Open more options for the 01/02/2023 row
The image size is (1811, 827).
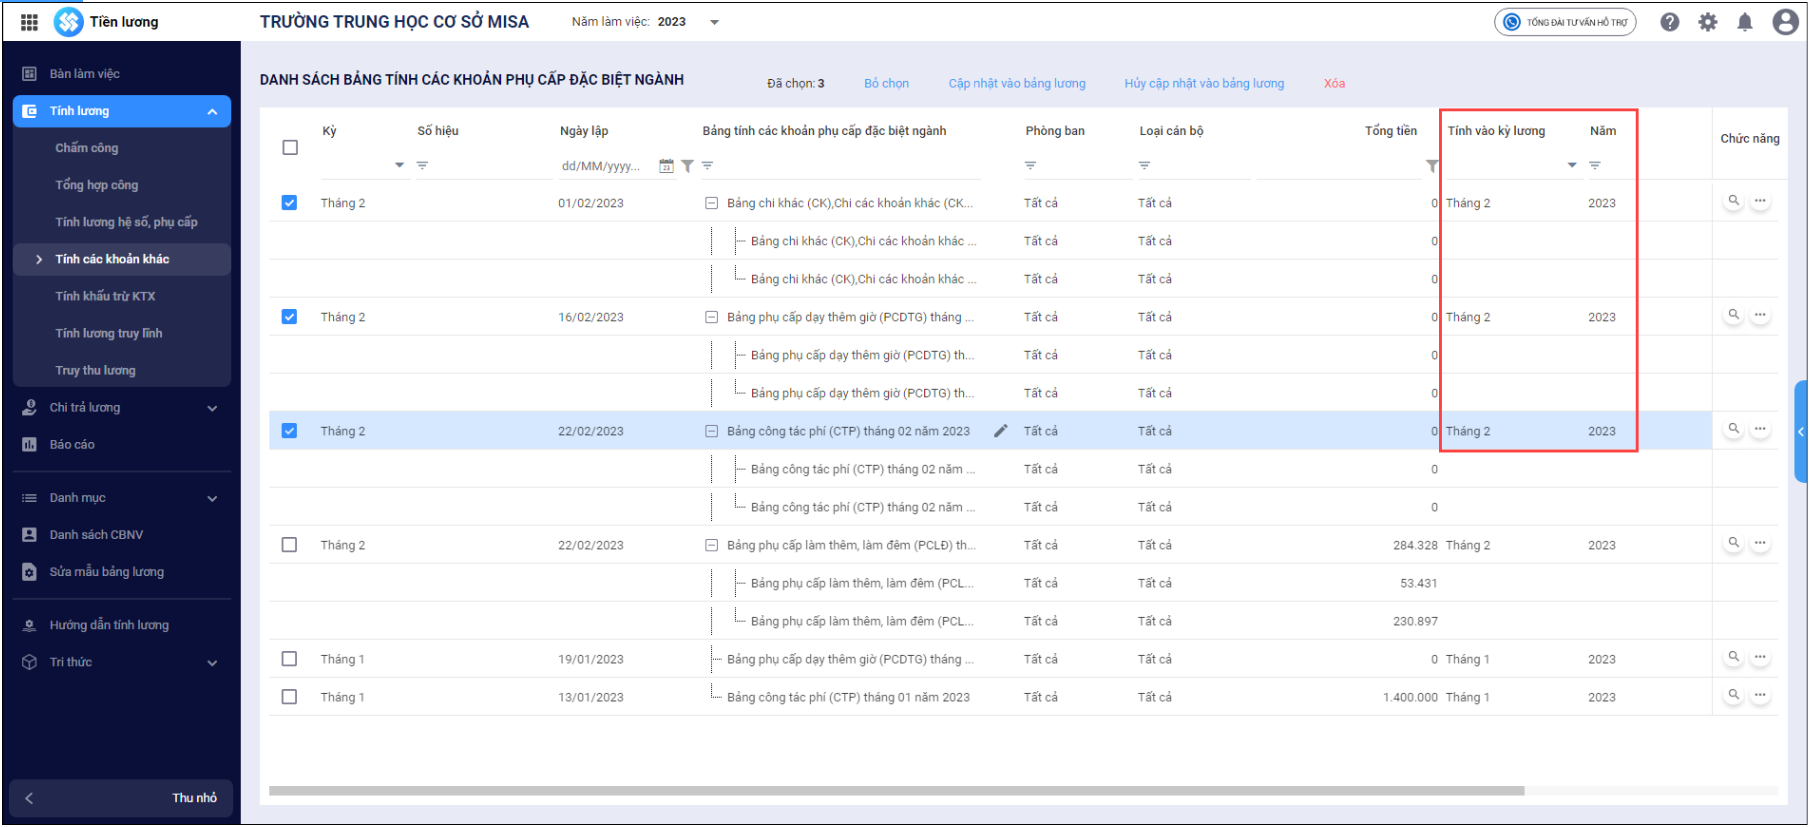pos(1760,201)
